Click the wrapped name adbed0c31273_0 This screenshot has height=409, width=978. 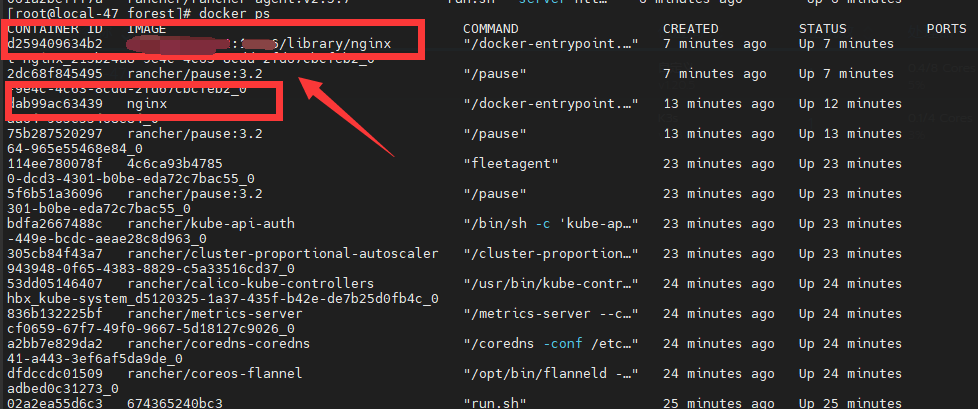[x=63, y=388]
